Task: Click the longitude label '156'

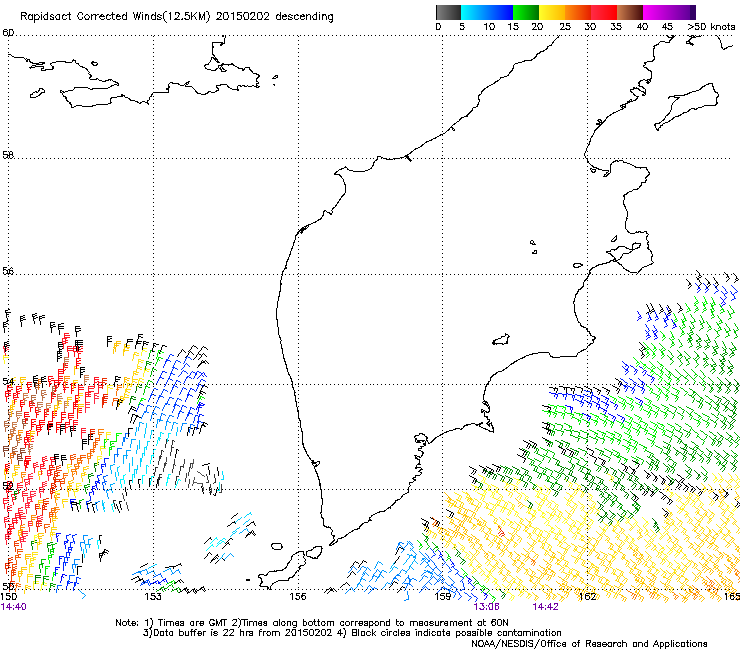Action: [x=298, y=596]
